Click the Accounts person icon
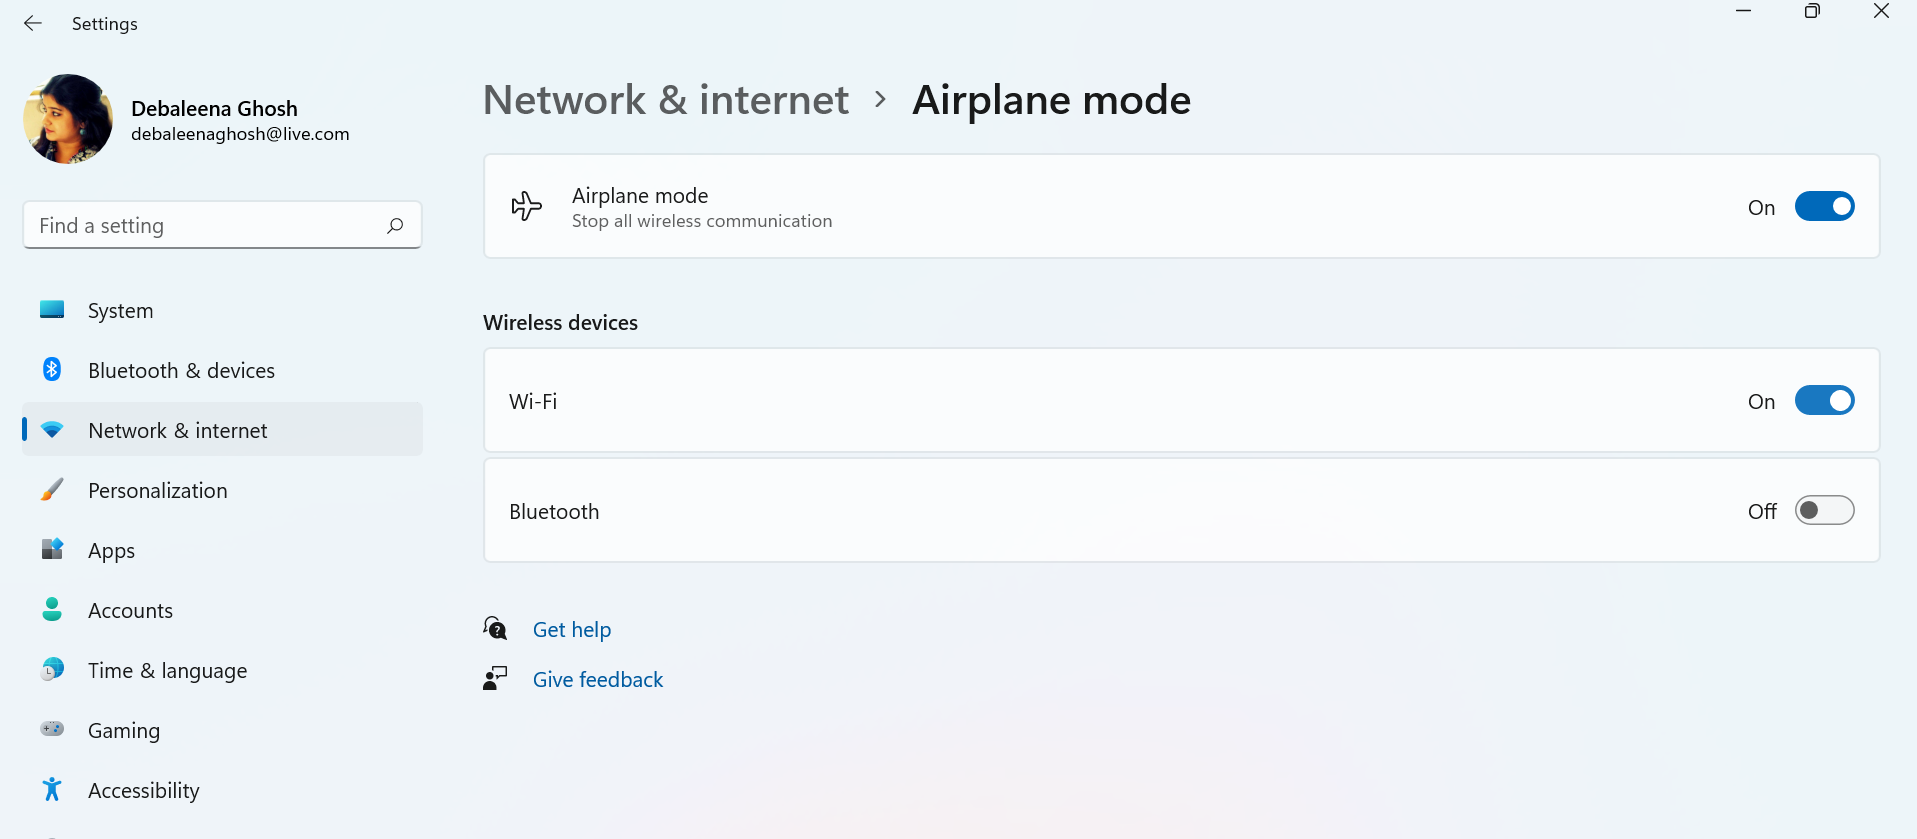This screenshot has width=1917, height=839. (x=52, y=609)
